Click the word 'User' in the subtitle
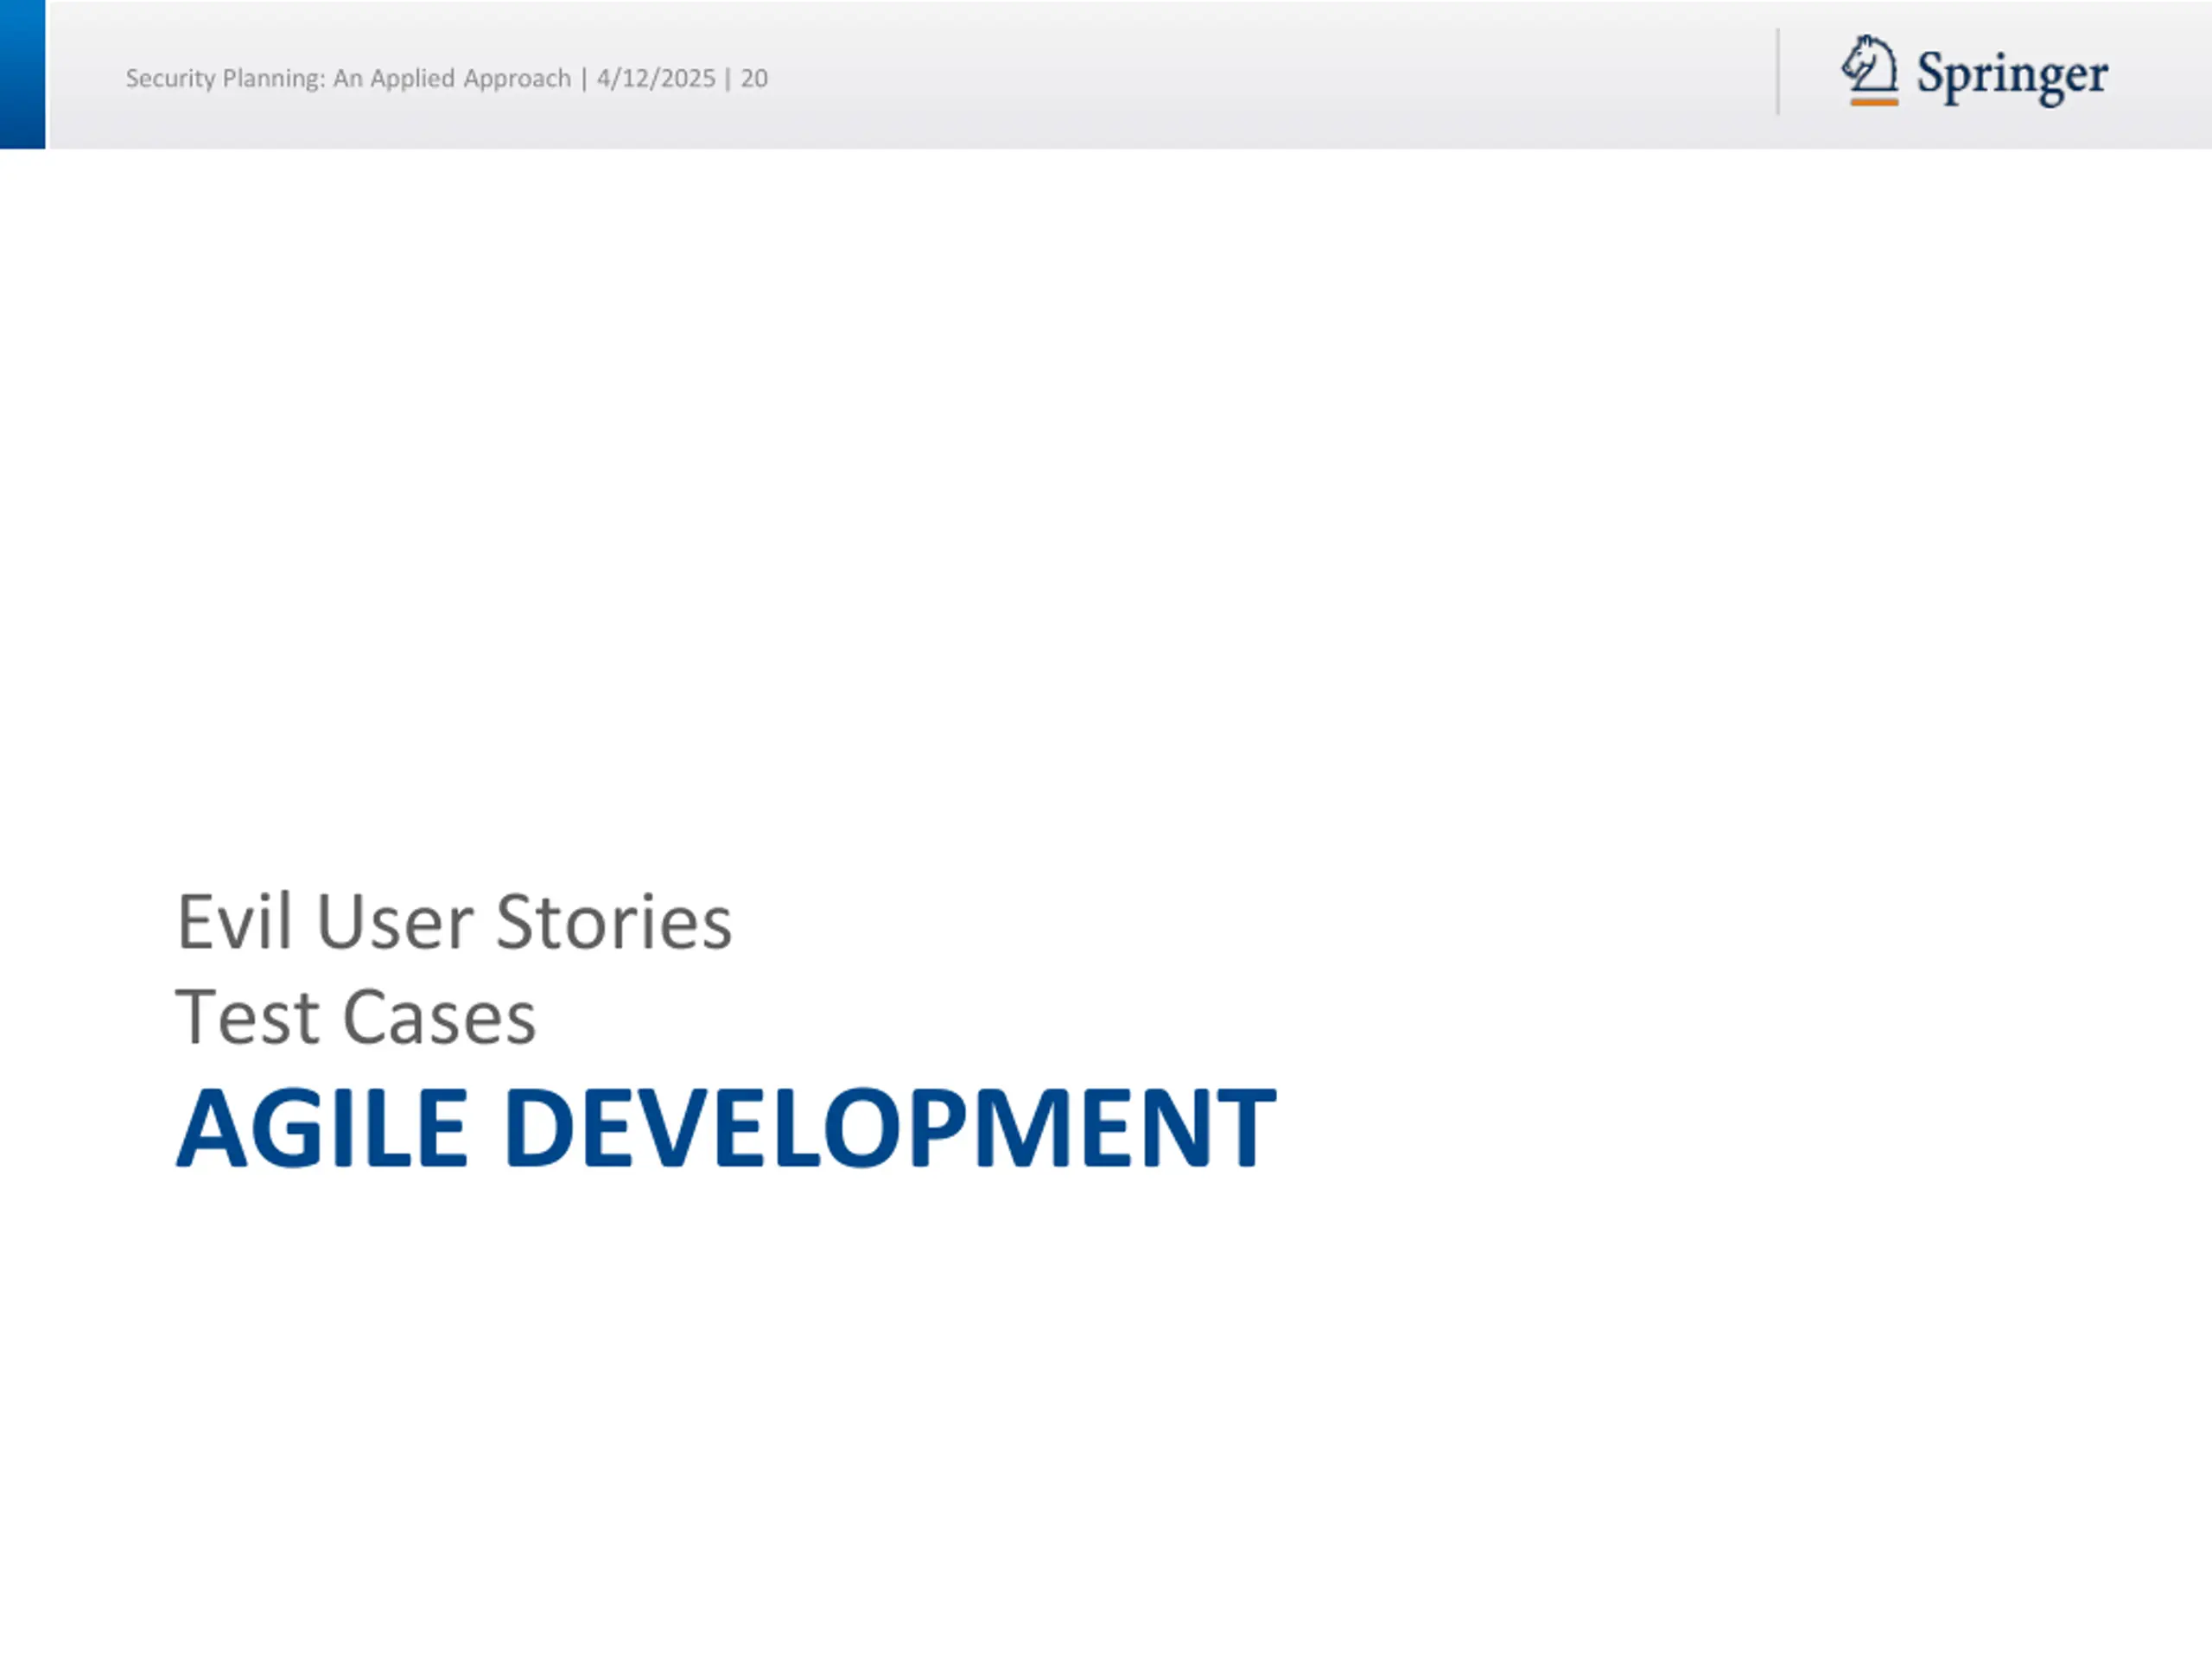 point(394,921)
